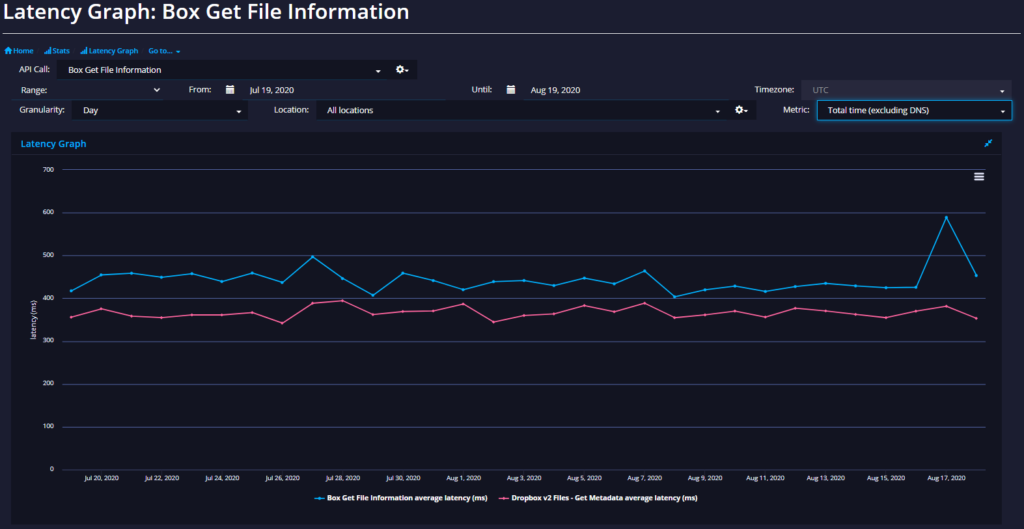Open Stats from breadcrumb bar
The width and height of the screenshot is (1024, 529).
point(57,50)
